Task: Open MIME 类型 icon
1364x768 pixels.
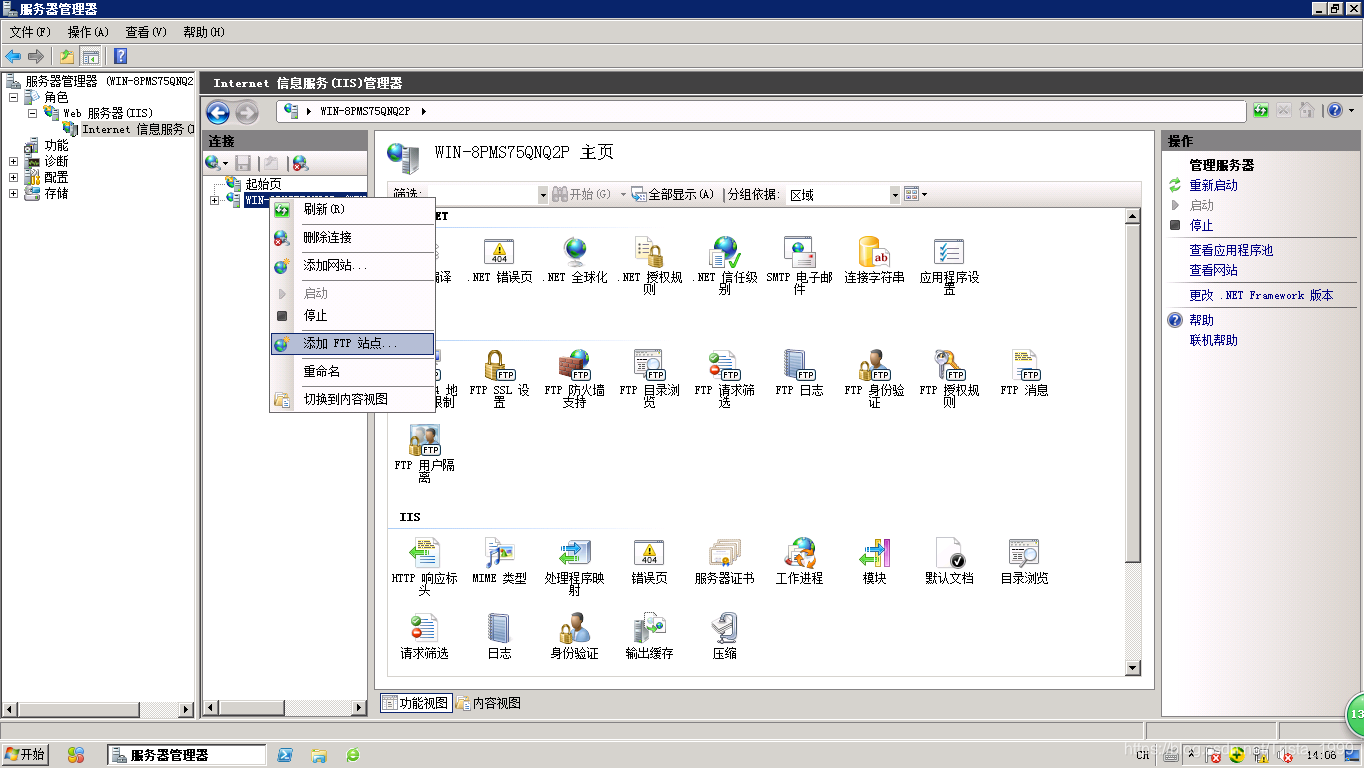Action: [x=499, y=552]
